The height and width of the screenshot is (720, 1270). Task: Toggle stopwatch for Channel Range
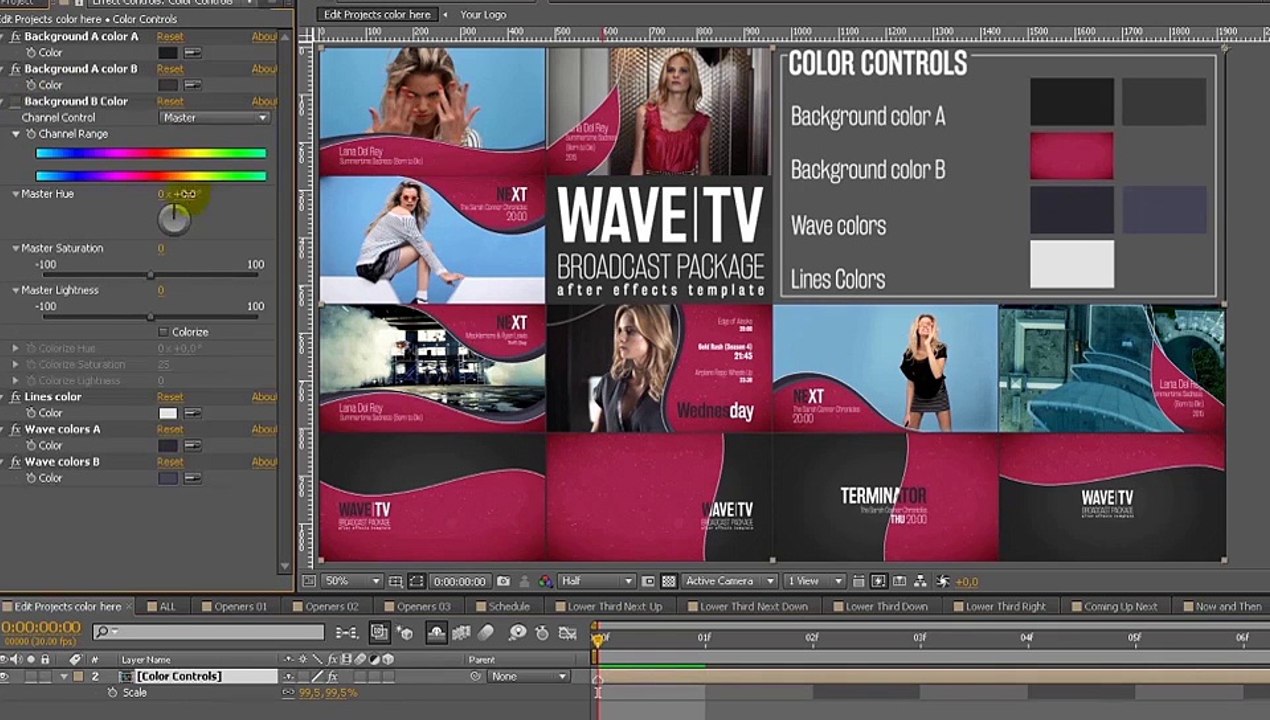[x=31, y=134]
